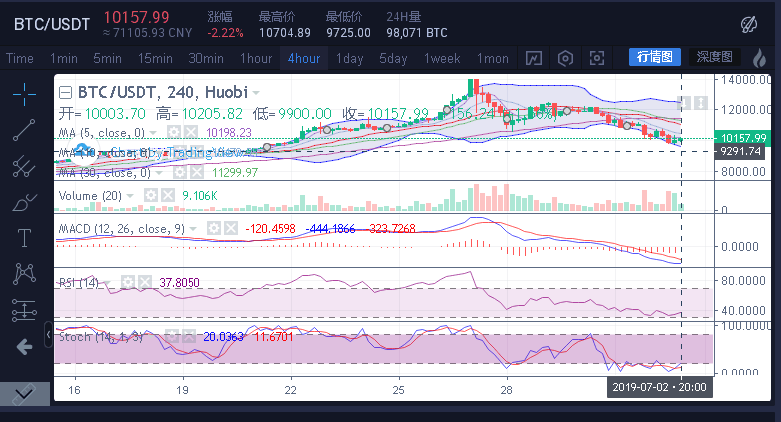Image resolution: width=781 pixels, height=422 pixels.
Task: Switch to 5day interval
Action: pyautogui.click(x=393, y=58)
